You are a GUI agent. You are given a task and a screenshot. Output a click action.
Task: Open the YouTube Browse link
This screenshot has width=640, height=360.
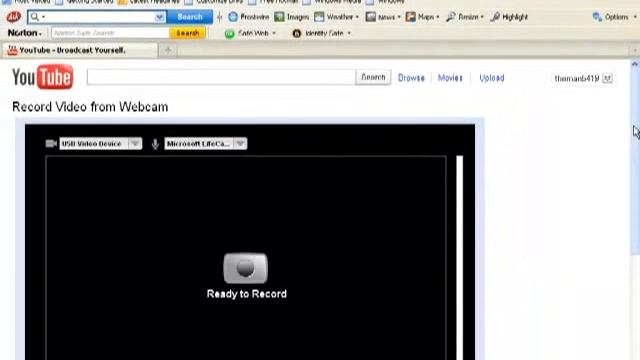[x=411, y=78]
